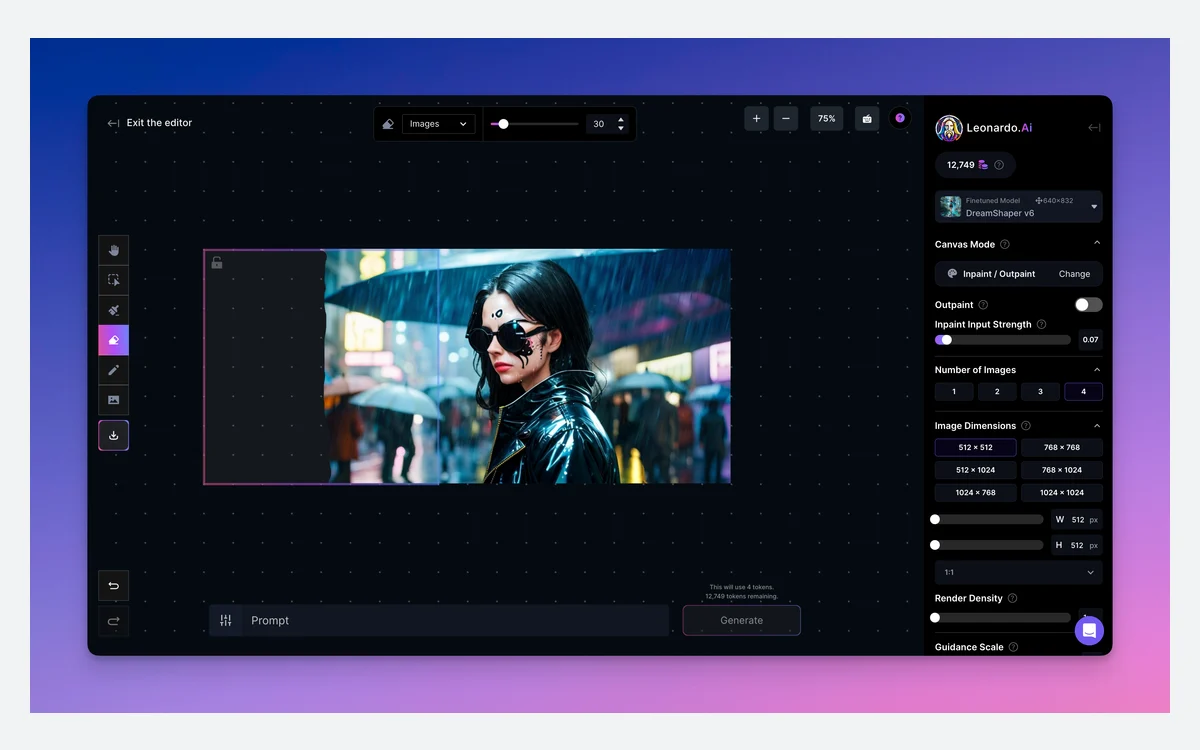Click the Change canvas mode button
This screenshot has width=1200, height=750.
click(x=1074, y=274)
